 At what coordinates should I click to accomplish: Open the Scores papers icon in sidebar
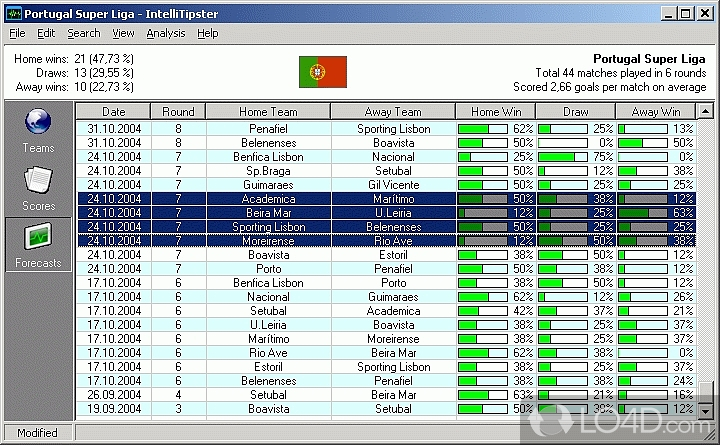point(38,180)
